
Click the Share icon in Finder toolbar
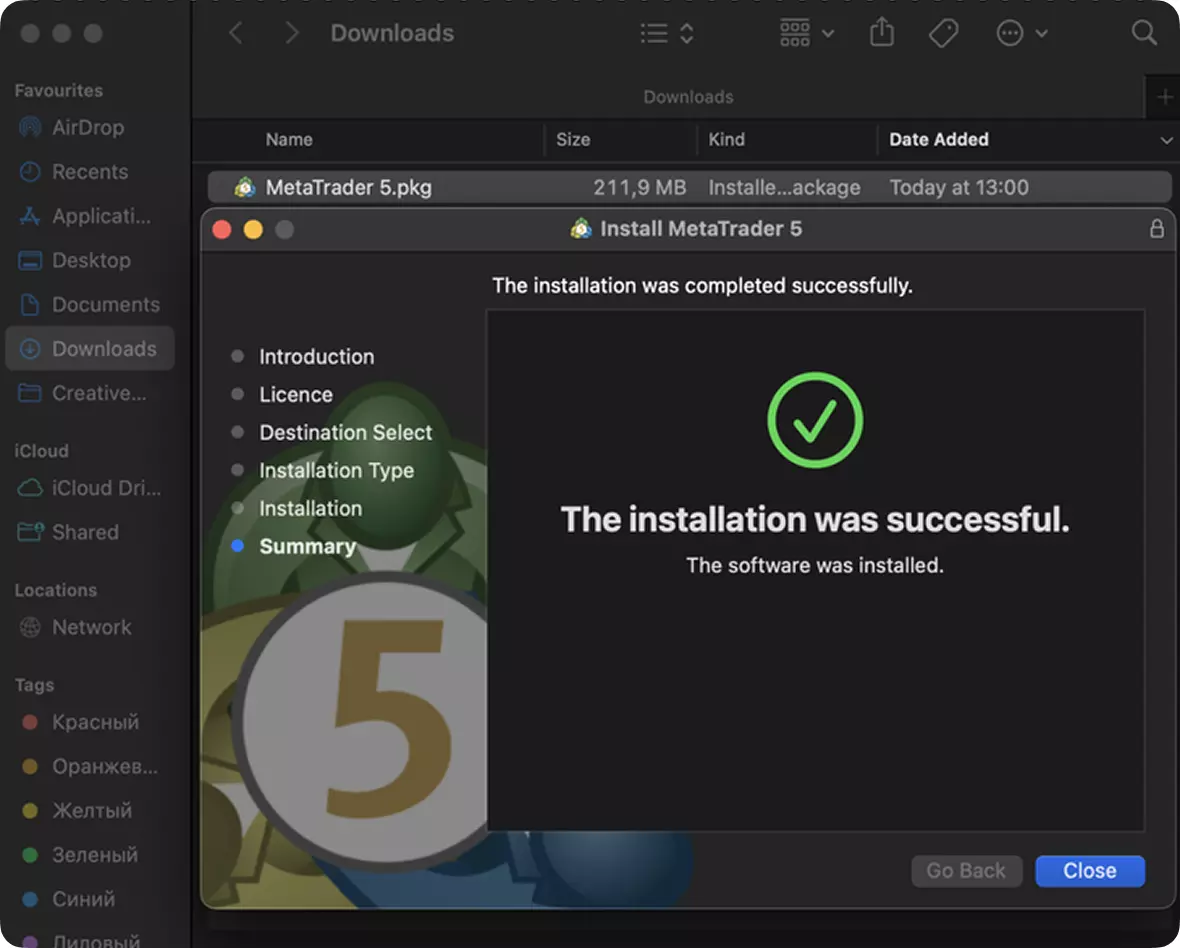click(x=881, y=33)
